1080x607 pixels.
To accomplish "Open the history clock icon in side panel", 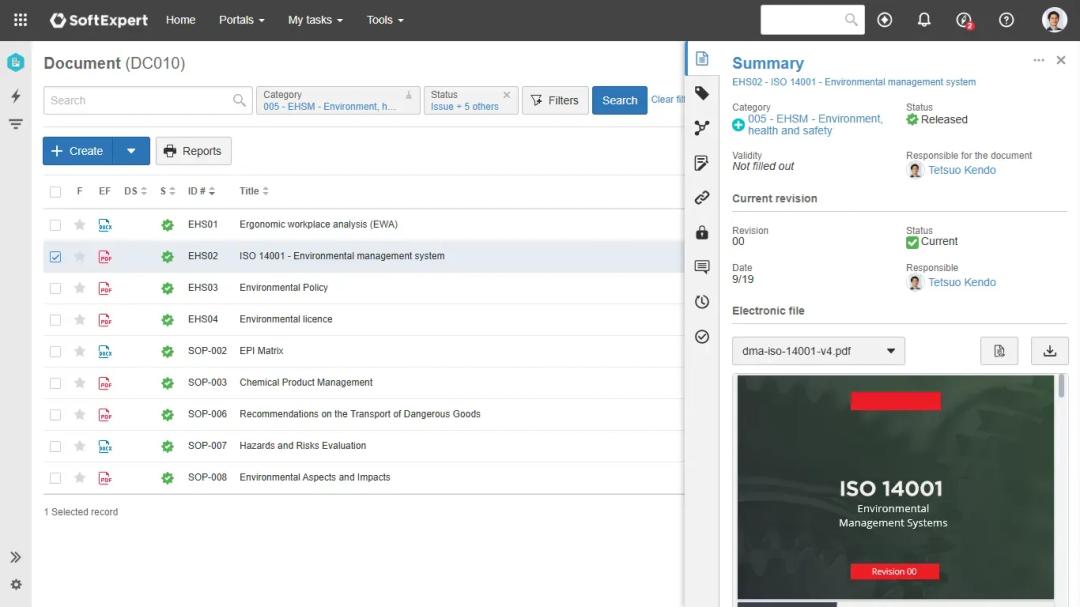I will pyautogui.click(x=702, y=302).
